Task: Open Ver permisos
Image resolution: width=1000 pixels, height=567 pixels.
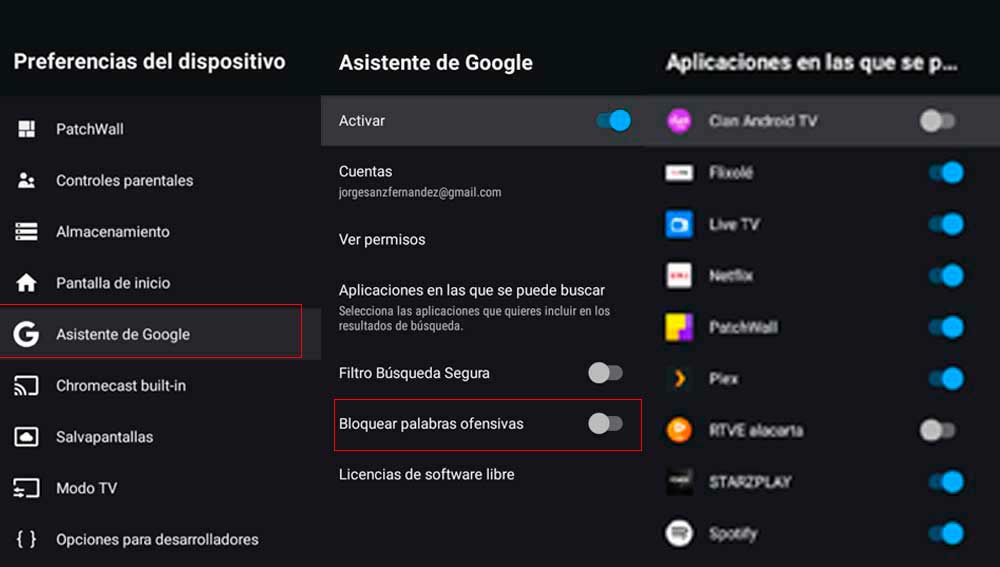Action: 483,239
